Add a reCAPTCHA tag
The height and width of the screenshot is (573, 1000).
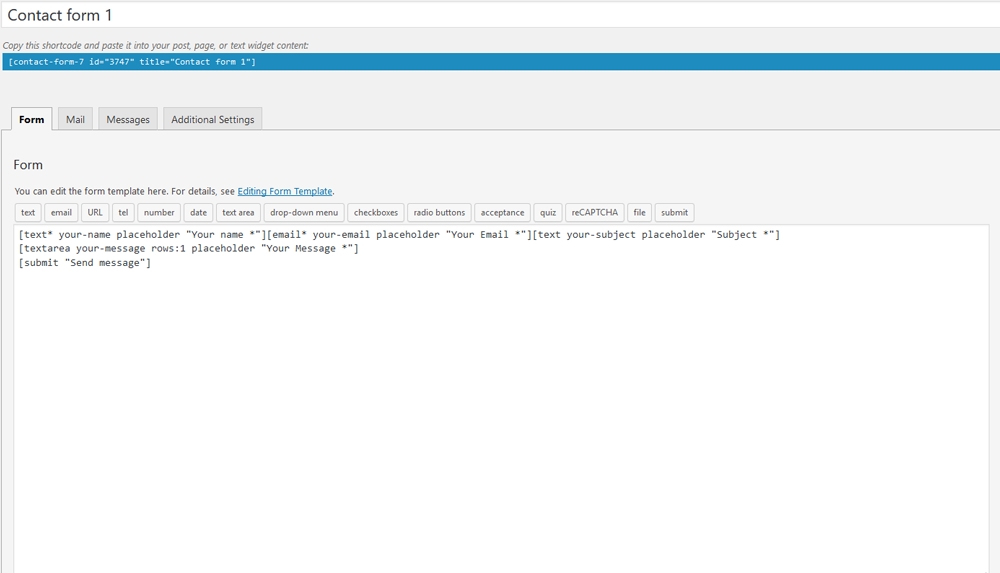(x=595, y=212)
